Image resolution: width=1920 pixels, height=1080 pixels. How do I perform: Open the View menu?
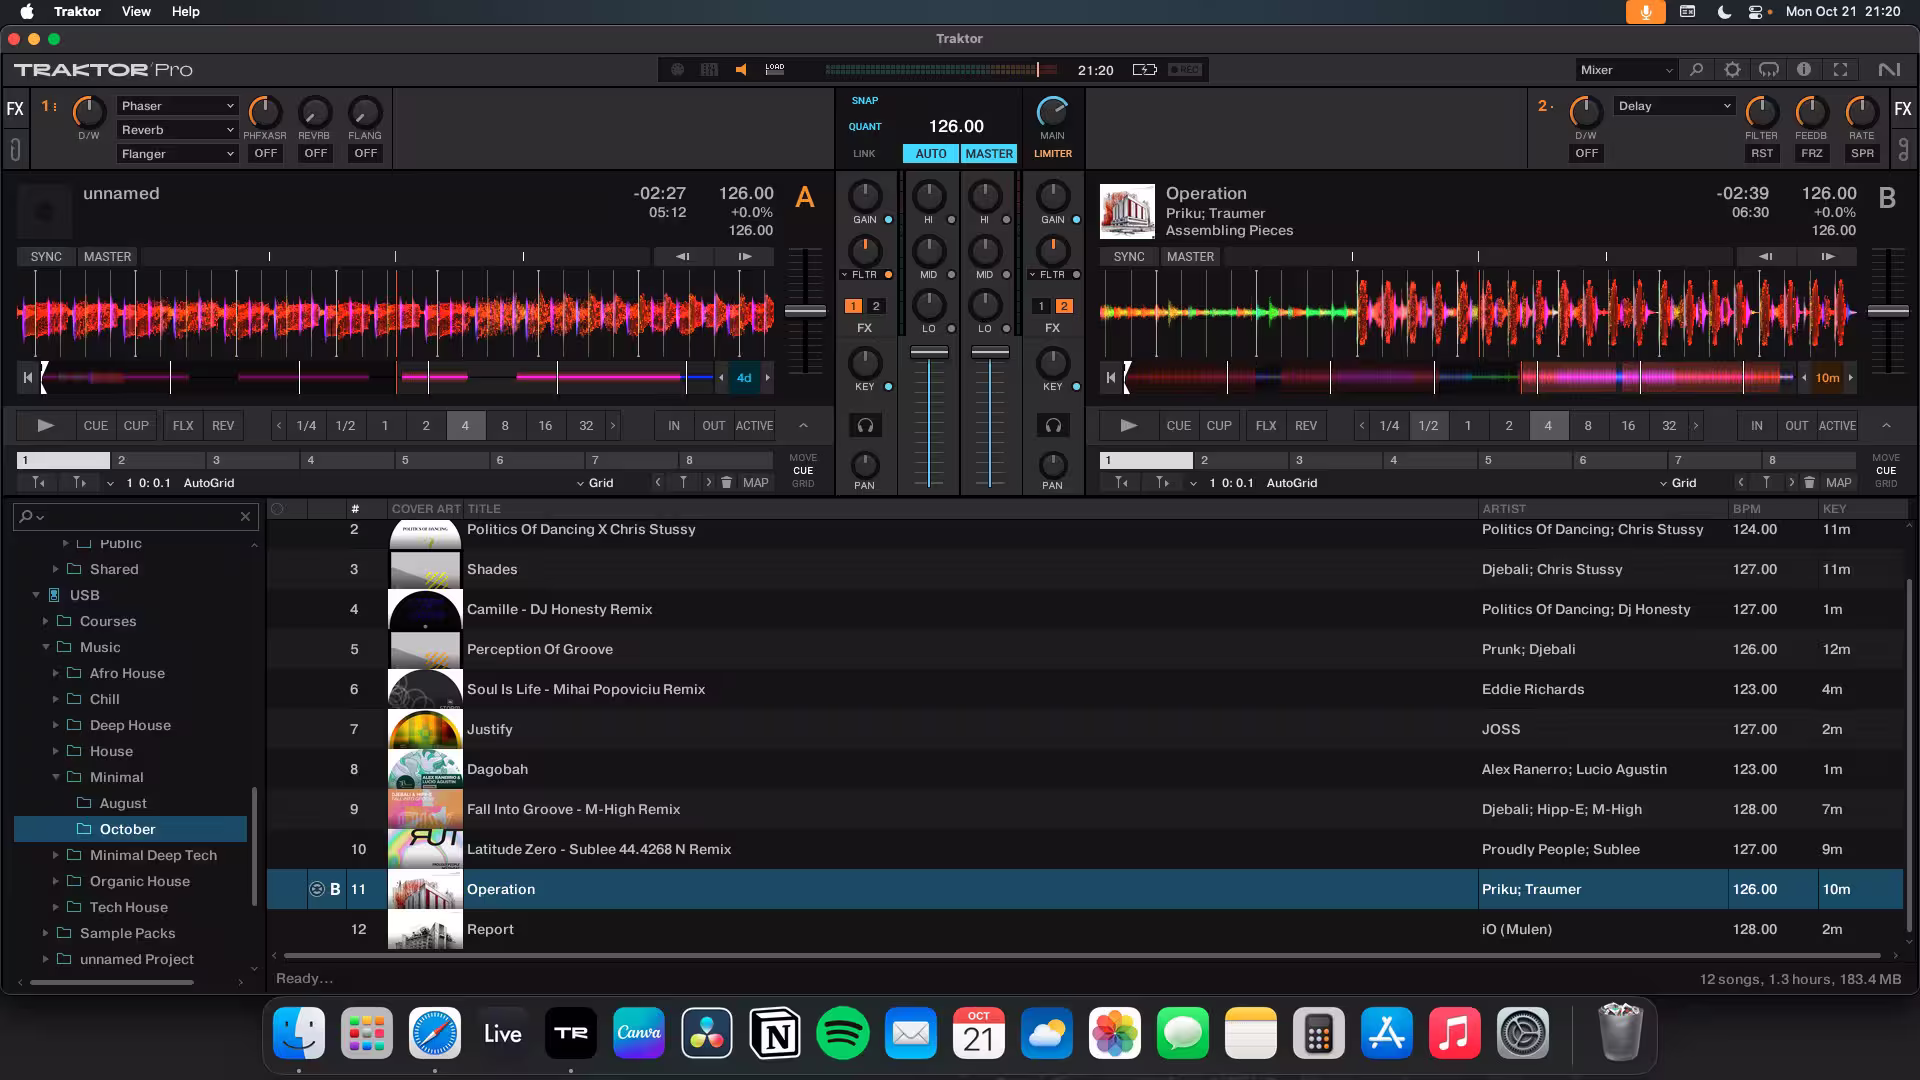pos(136,12)
